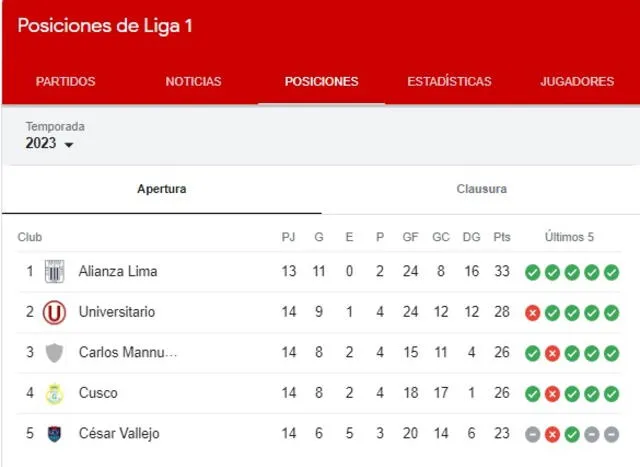Click the Carlos Mannucci club crest

54,353
